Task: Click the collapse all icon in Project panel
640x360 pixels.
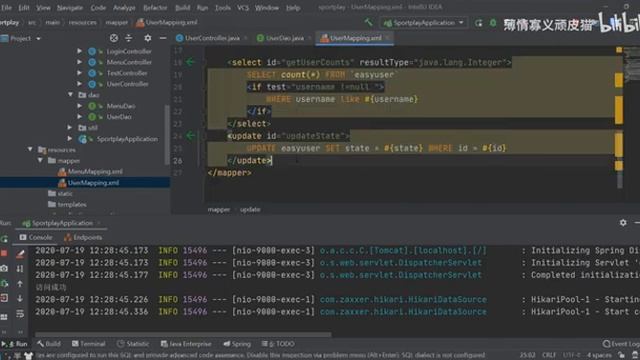Action: (x=129, y=38)
